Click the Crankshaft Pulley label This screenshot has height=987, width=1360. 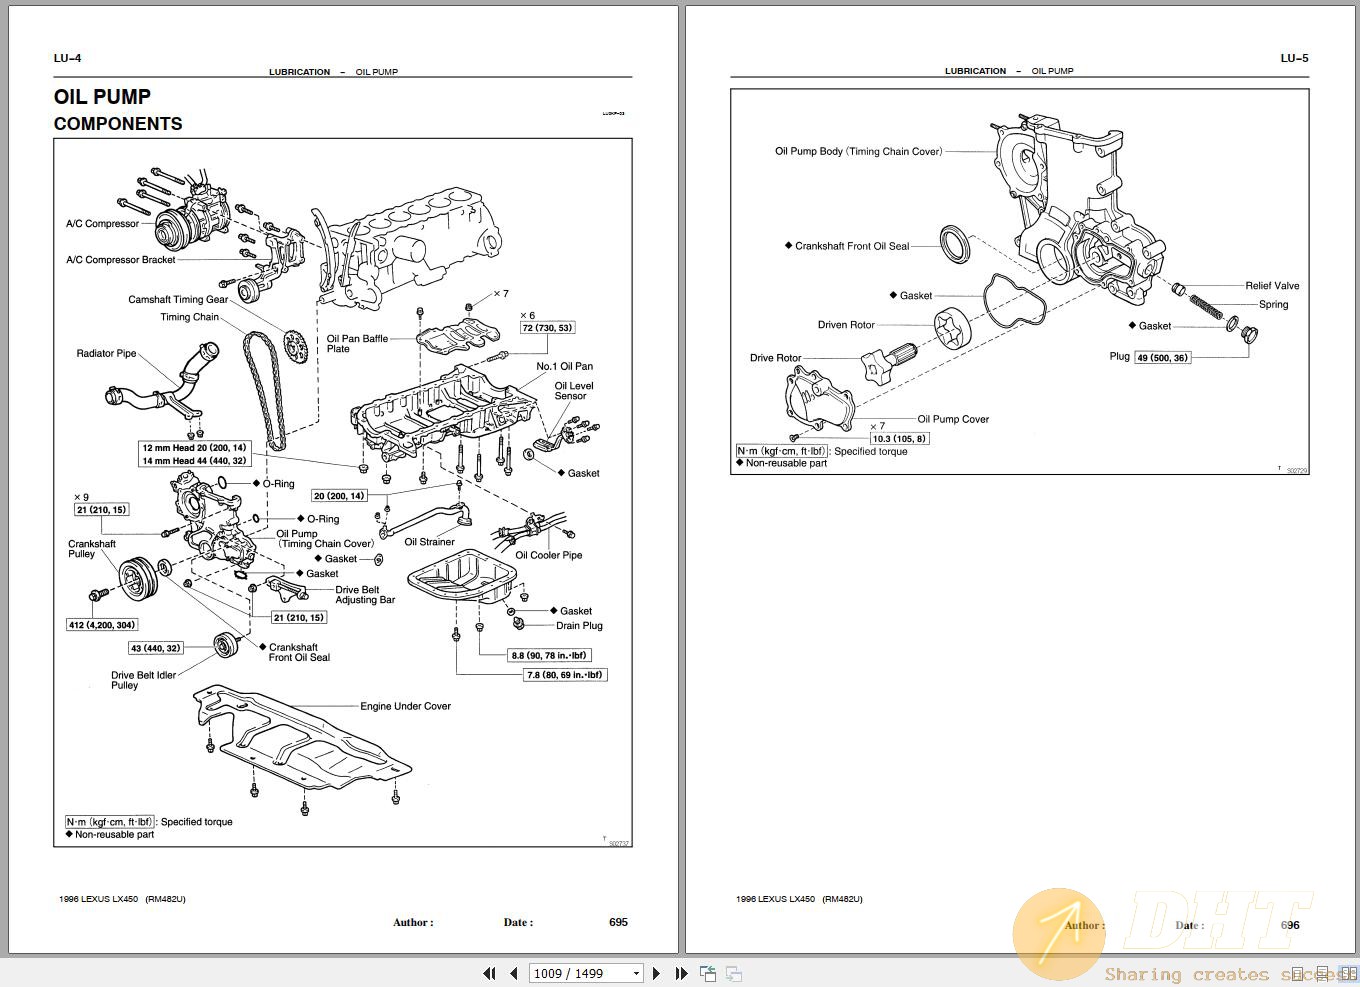(x=91, y=549)
